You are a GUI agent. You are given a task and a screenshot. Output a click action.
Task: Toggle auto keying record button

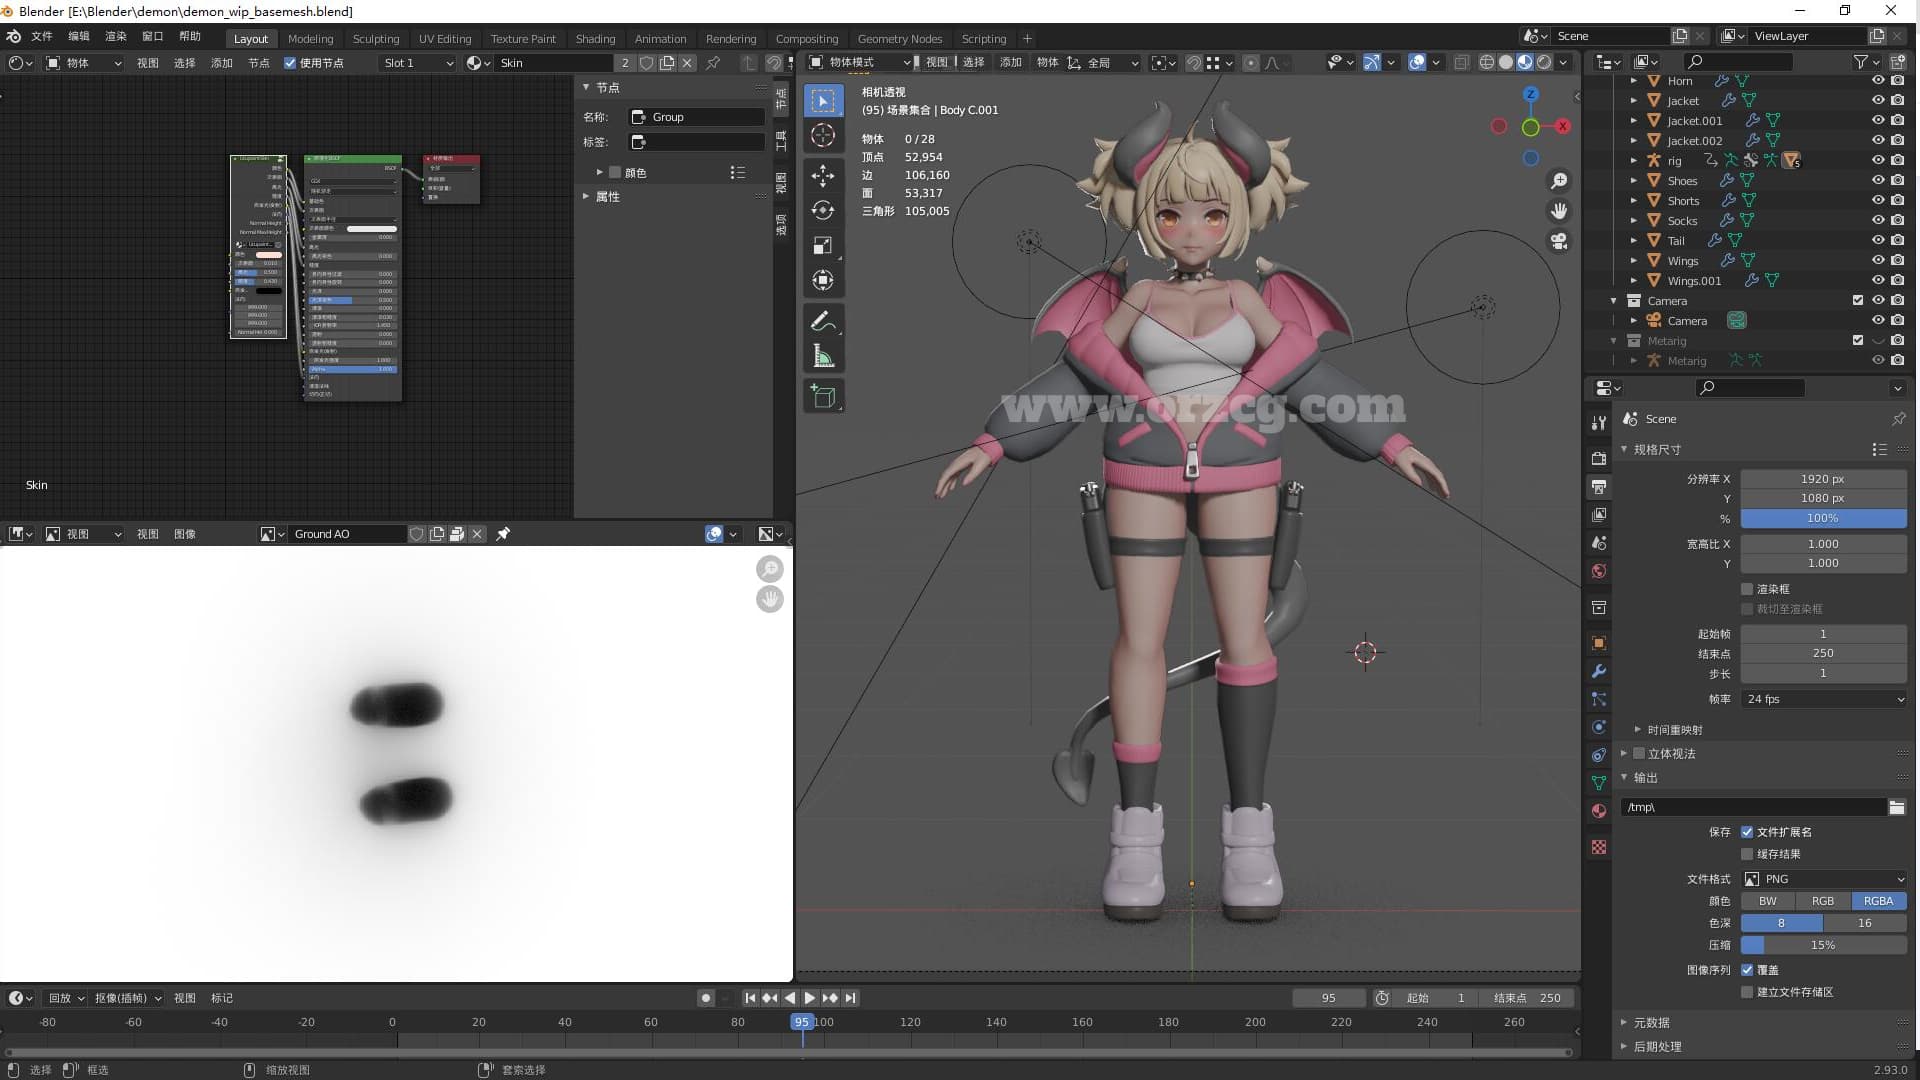tap(706, 998)
